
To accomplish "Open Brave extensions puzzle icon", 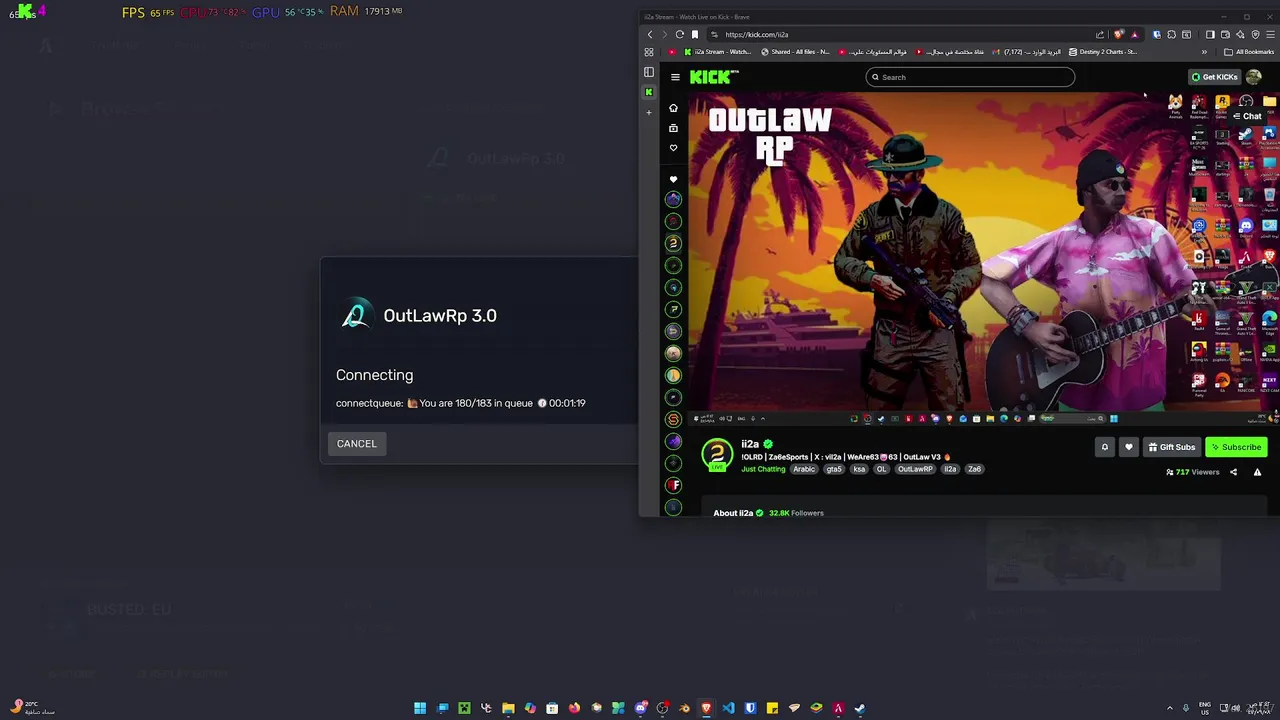I will [x=1171, y=34].
